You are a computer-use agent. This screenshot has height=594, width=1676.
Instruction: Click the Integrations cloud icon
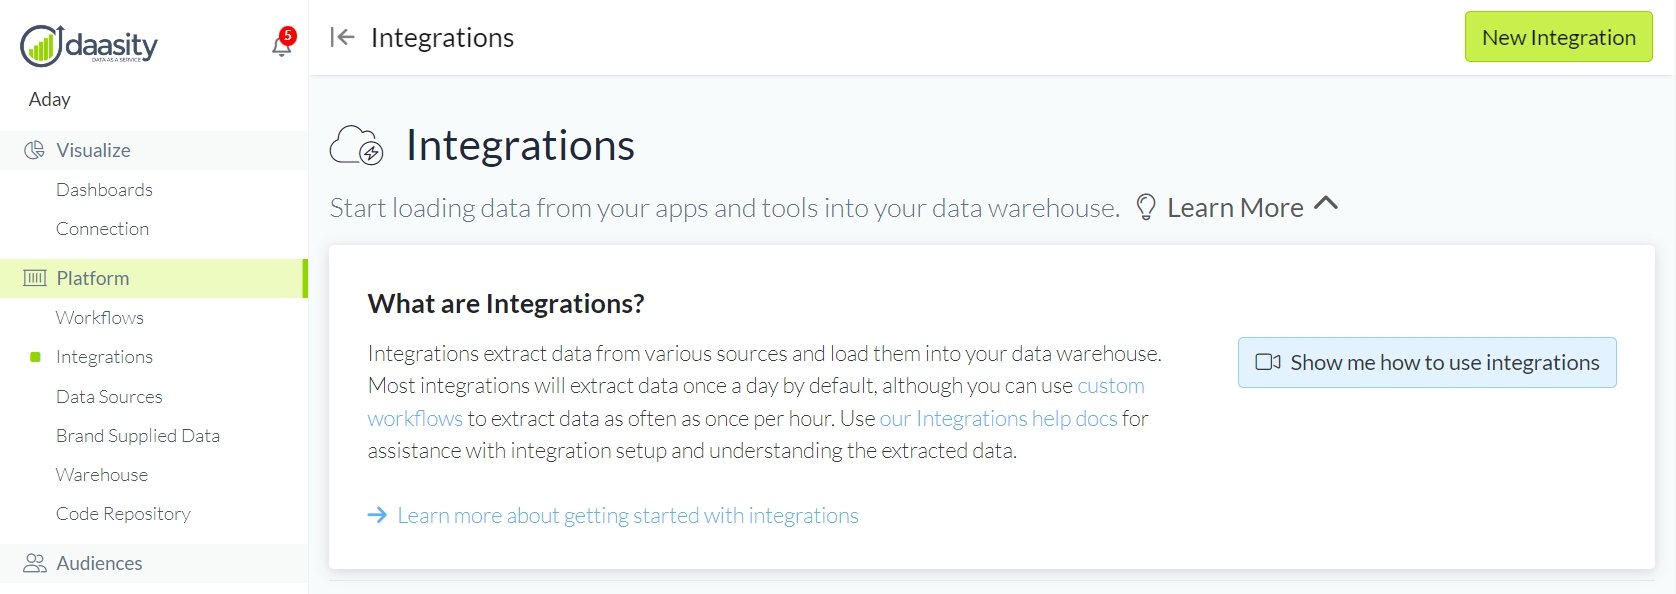tap(357, 145)
